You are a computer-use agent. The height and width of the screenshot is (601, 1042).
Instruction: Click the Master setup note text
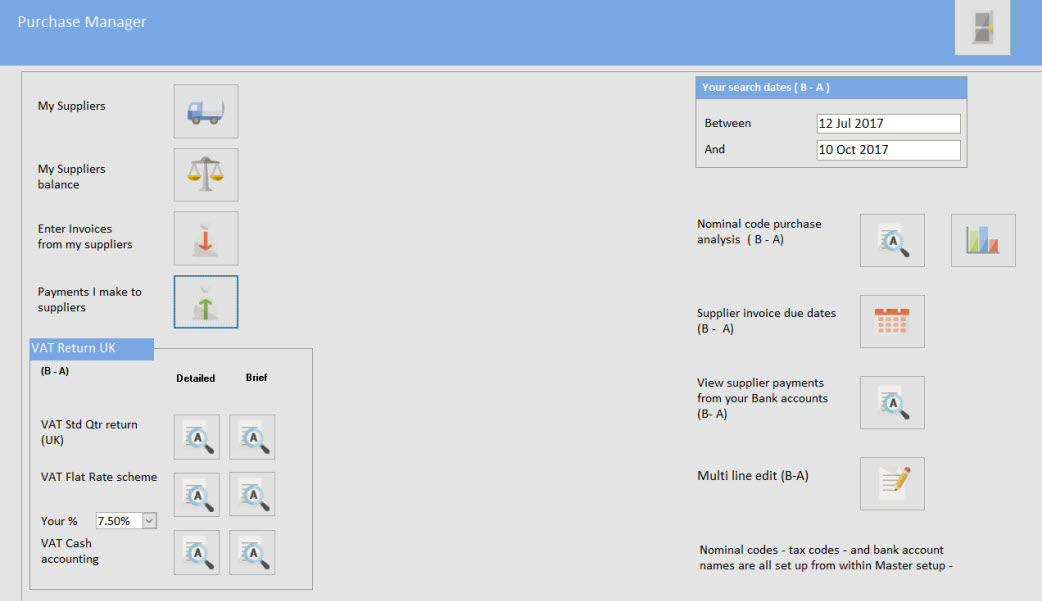point(826,558)
